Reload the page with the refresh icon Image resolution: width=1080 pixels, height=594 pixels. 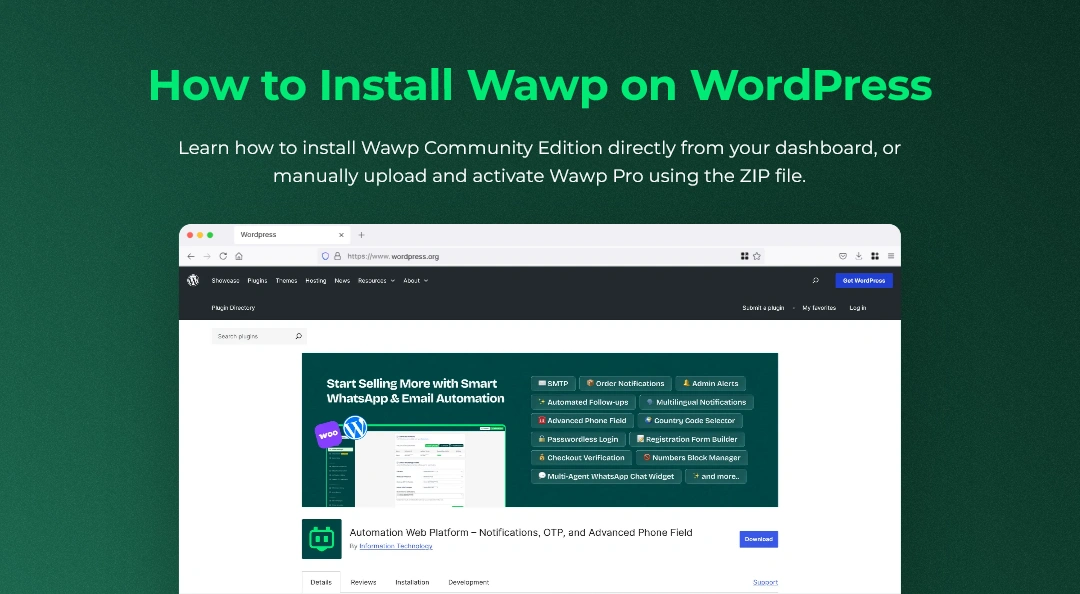223,256
